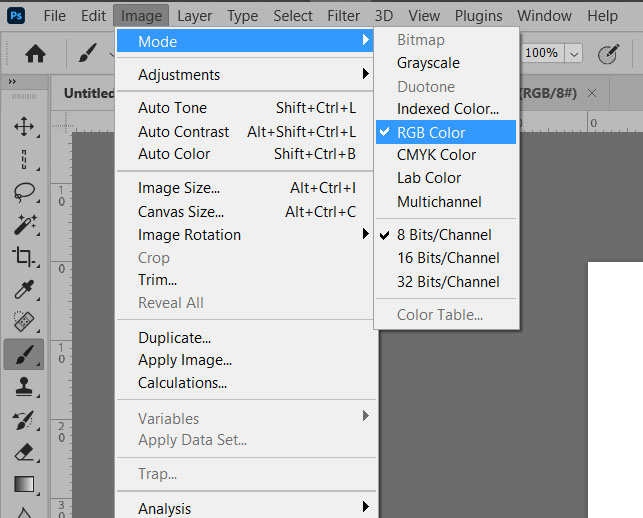Expand the Analysis submenu

click(x=245, y=508)
